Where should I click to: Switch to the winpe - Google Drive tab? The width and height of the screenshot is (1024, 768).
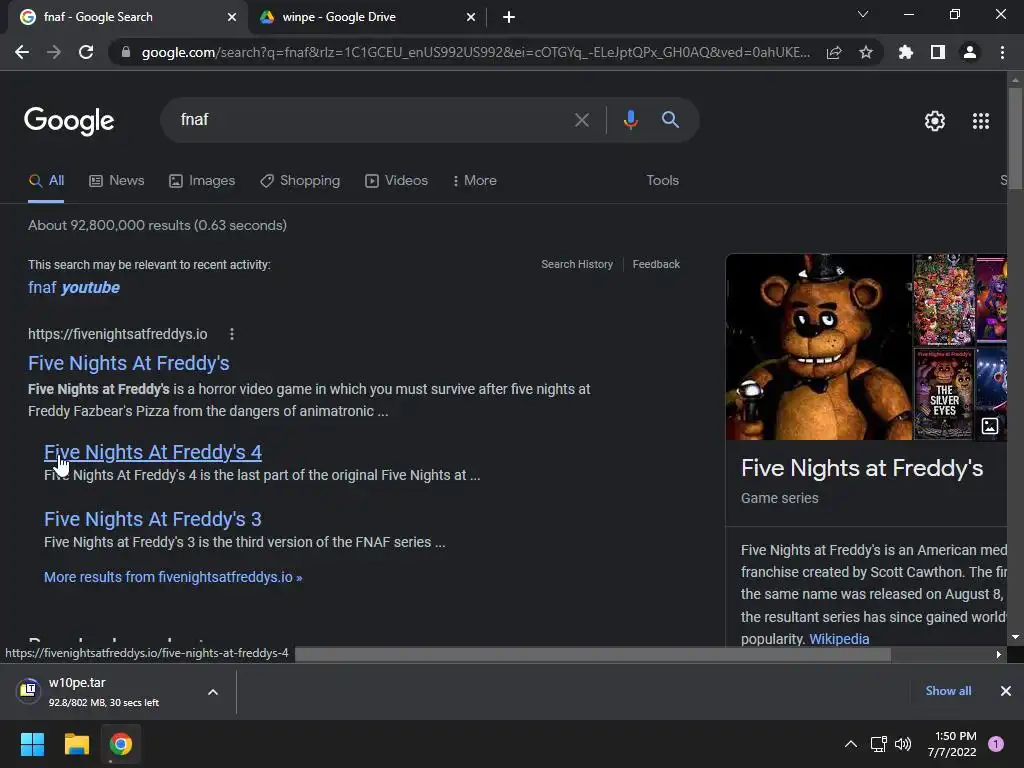coord(368,17)
